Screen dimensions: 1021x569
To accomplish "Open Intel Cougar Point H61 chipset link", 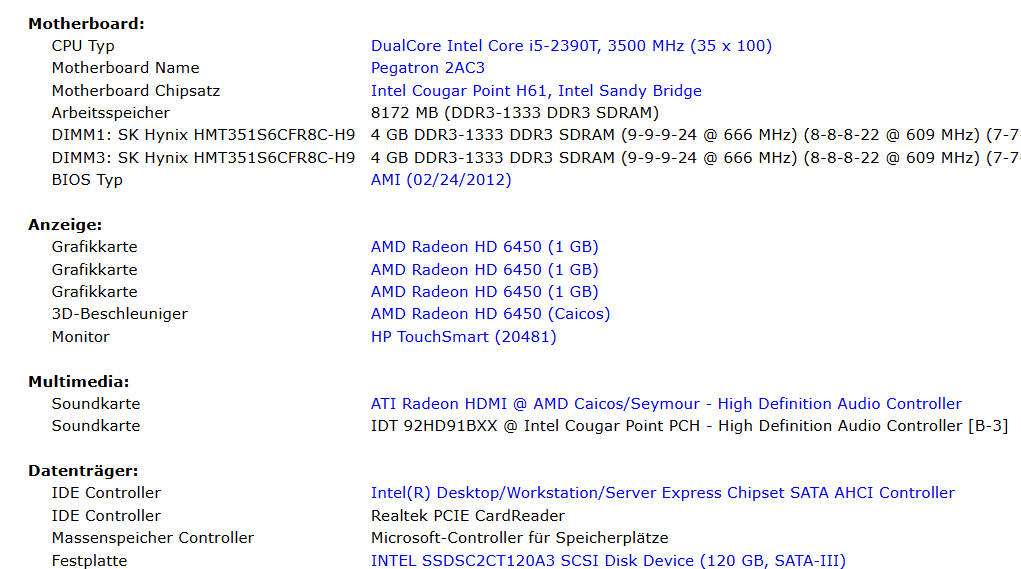I will click(x=536, y=91).
